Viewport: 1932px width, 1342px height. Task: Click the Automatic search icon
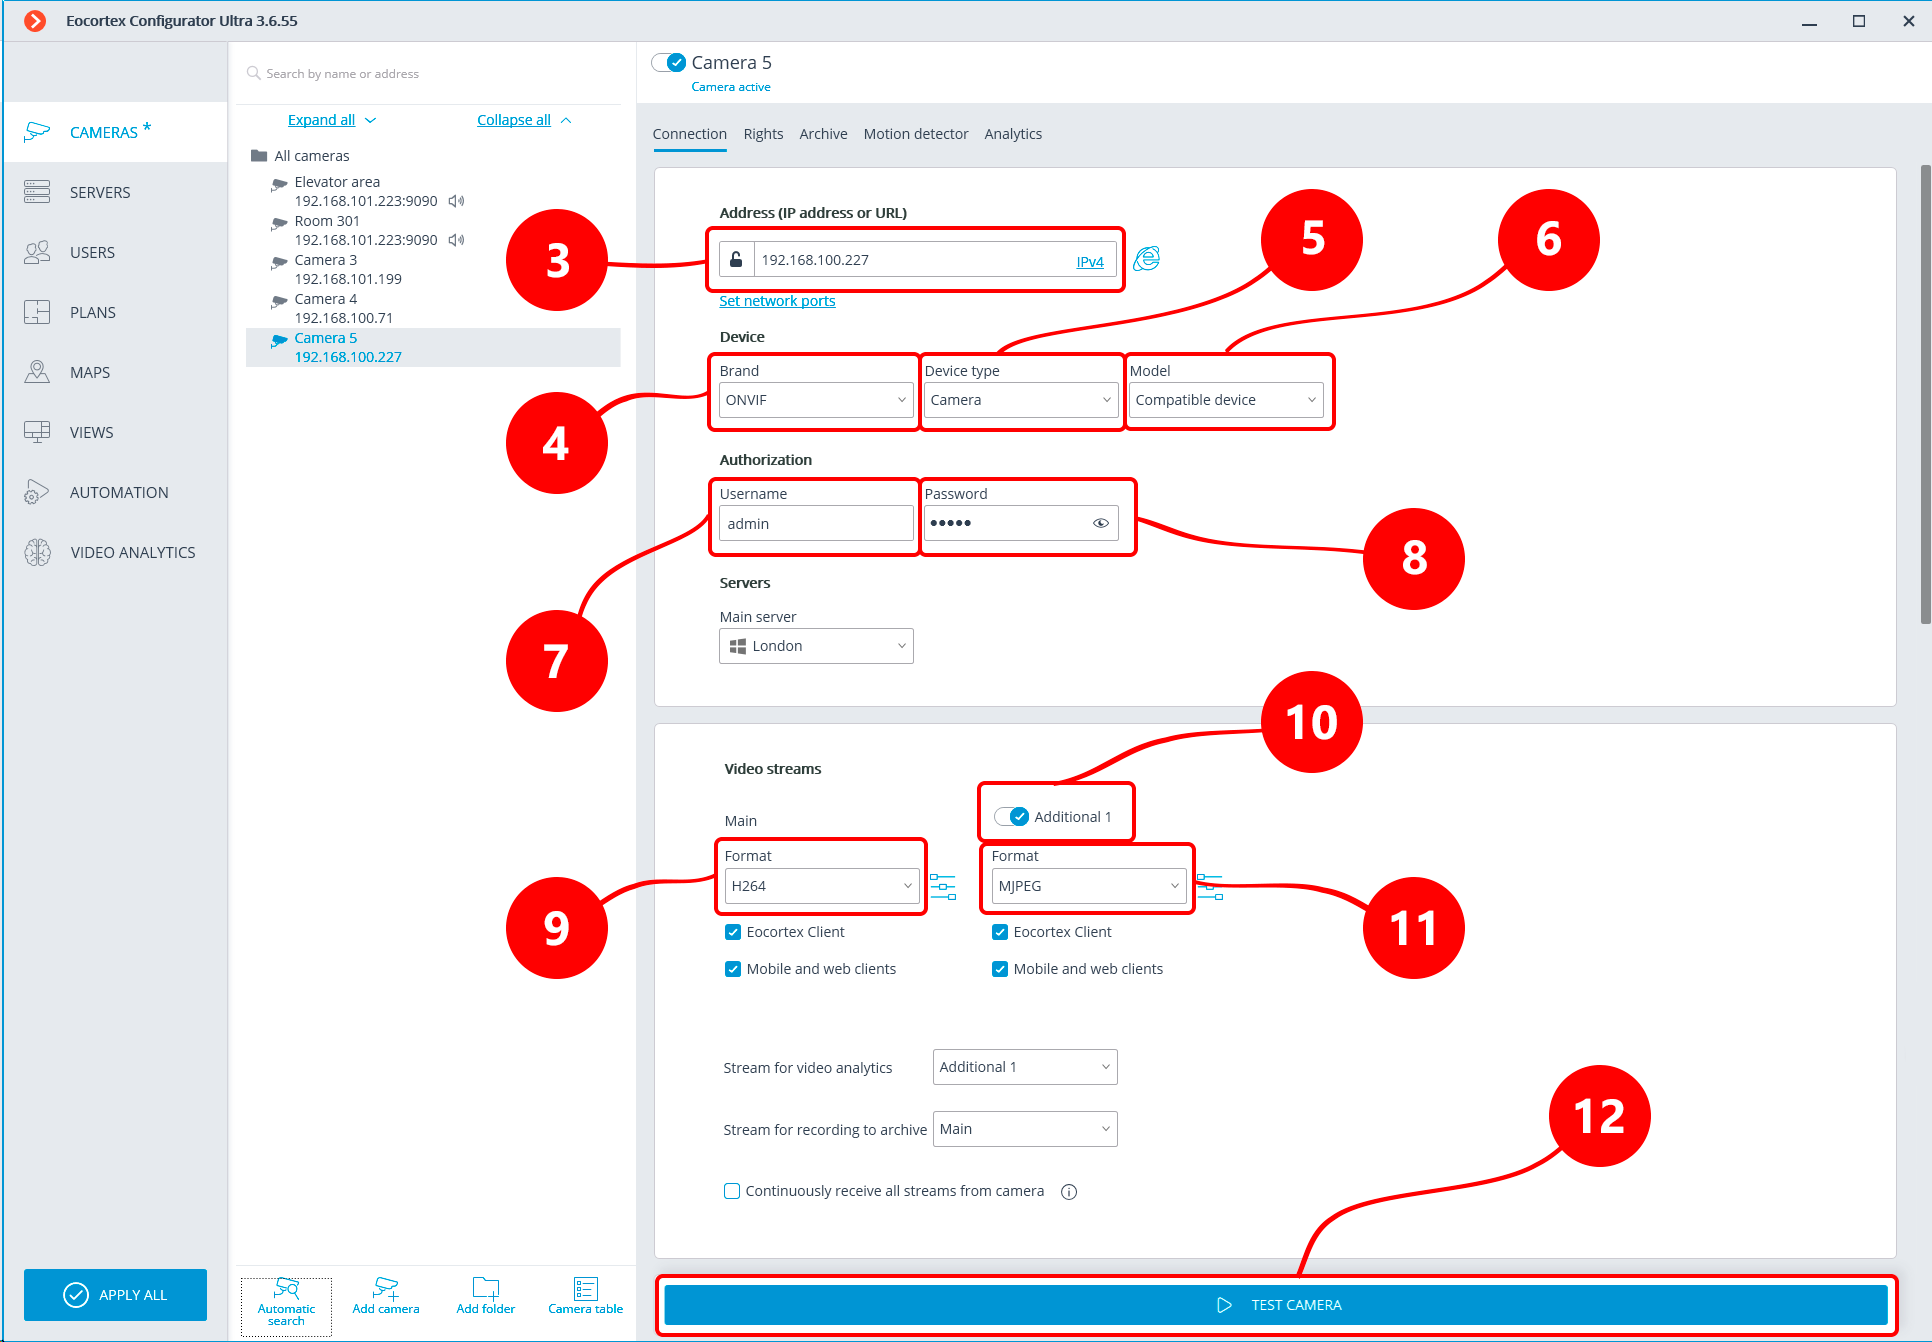(286, 1288)
